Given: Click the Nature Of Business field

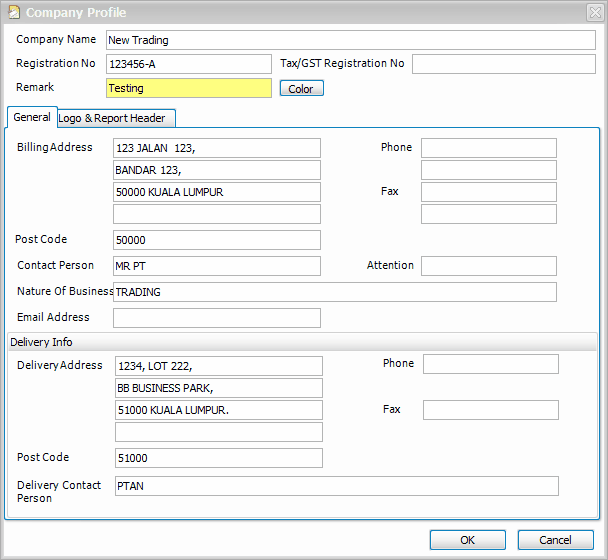Looking at the screenshot, I should [335, 292].
